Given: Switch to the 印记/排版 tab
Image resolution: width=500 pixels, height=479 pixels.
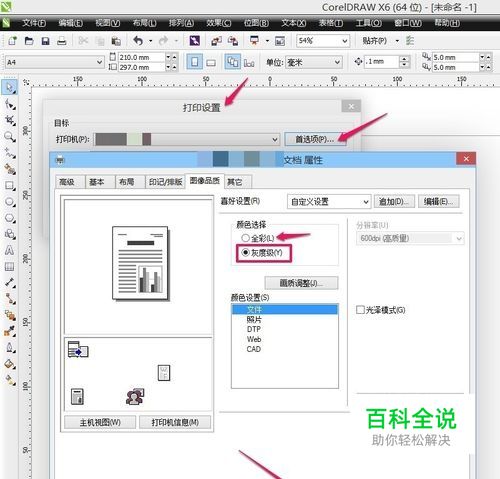Looking at the screenshot, I should coord(165,182).
